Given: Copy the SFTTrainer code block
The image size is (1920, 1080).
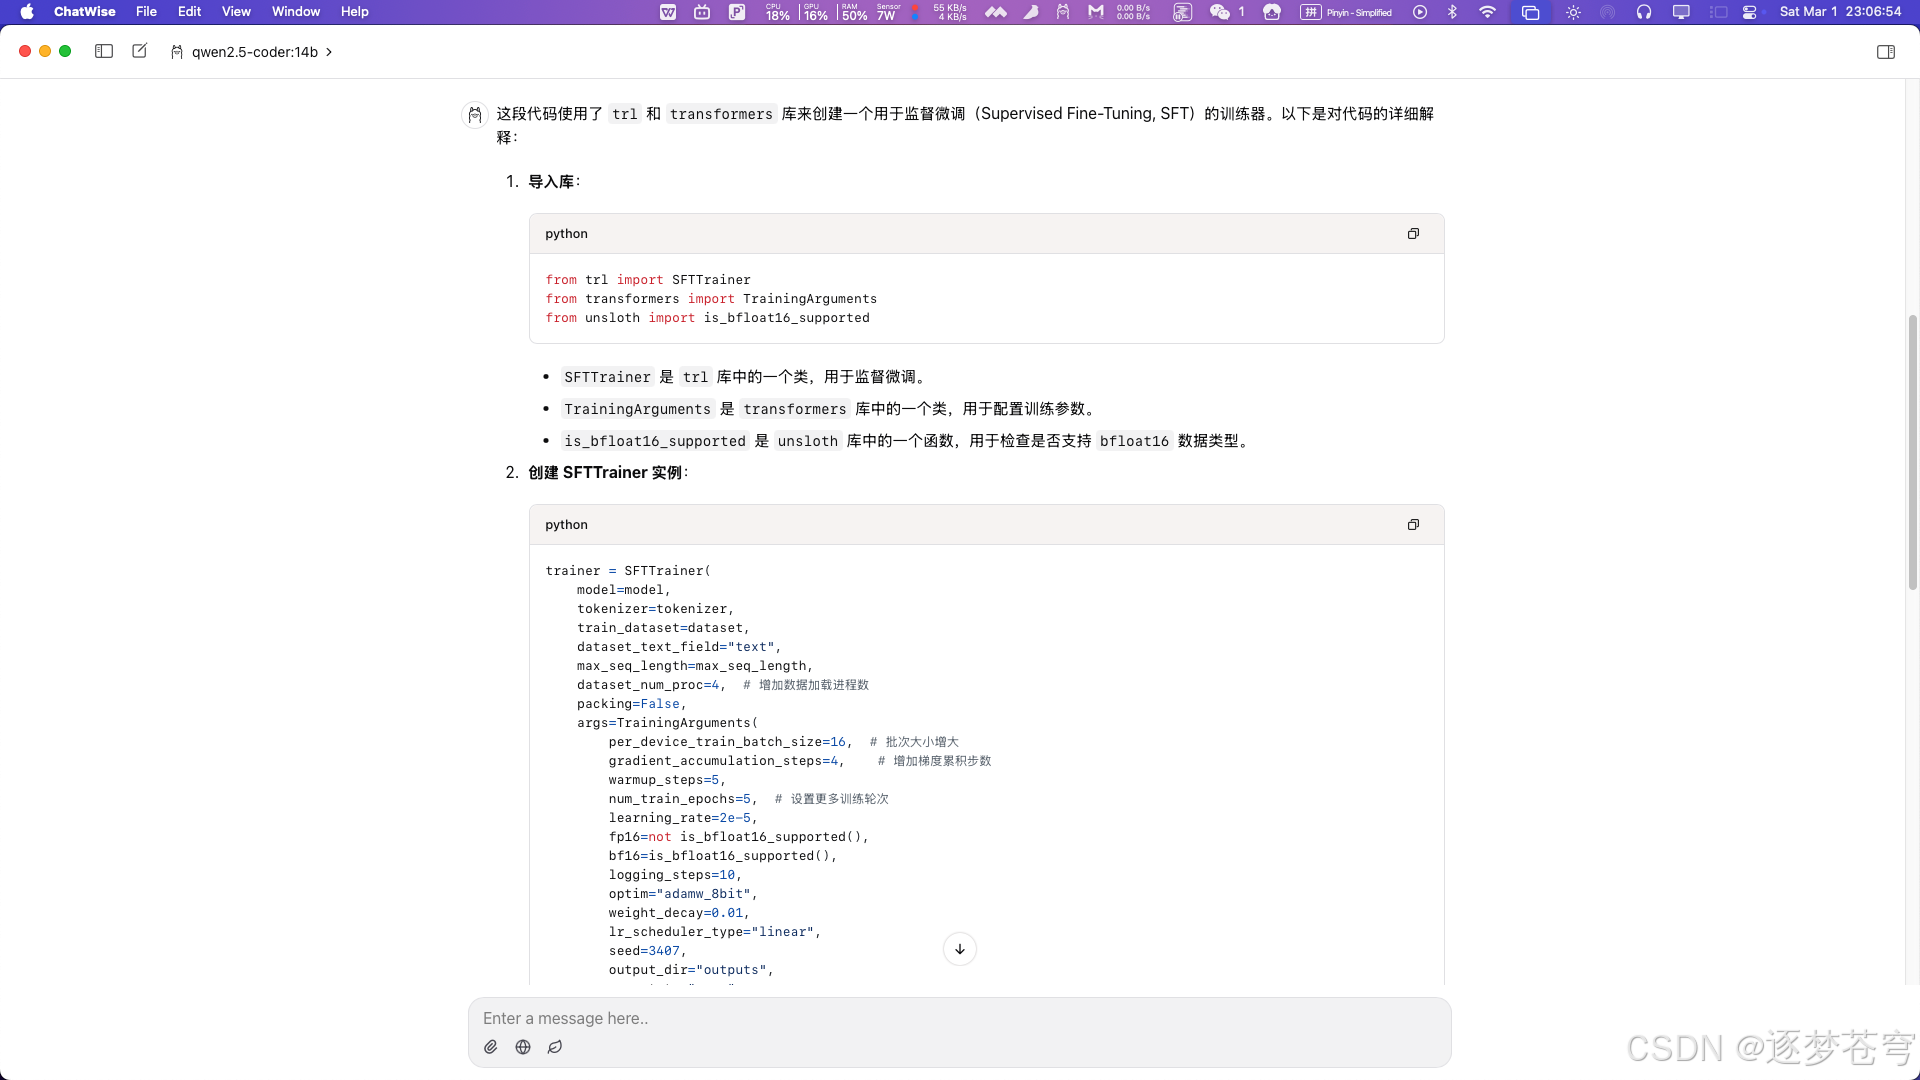Looking at the screenshot, I should click(1413, 524).
